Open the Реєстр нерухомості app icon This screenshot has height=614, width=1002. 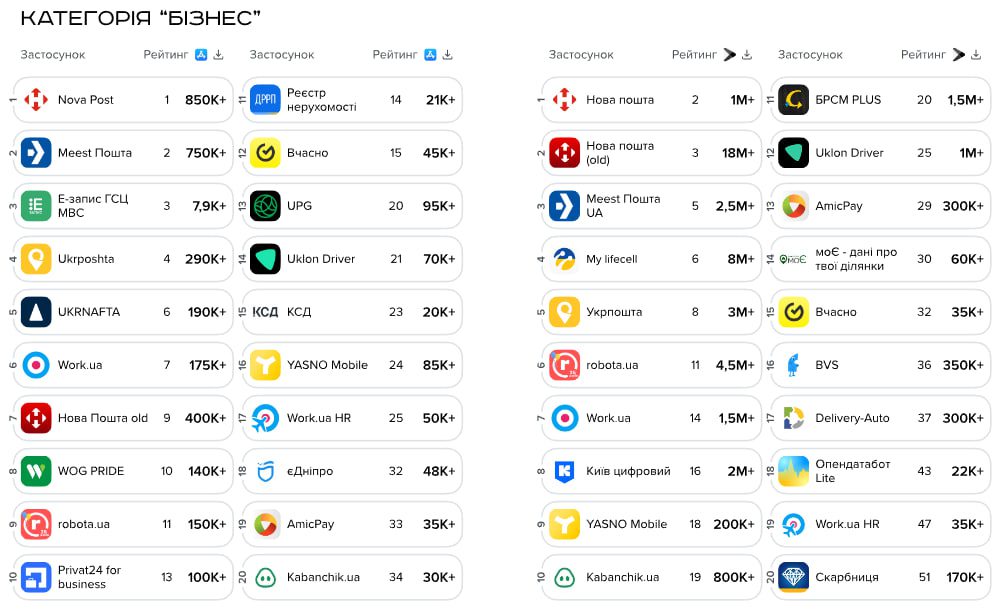point(265,100)
